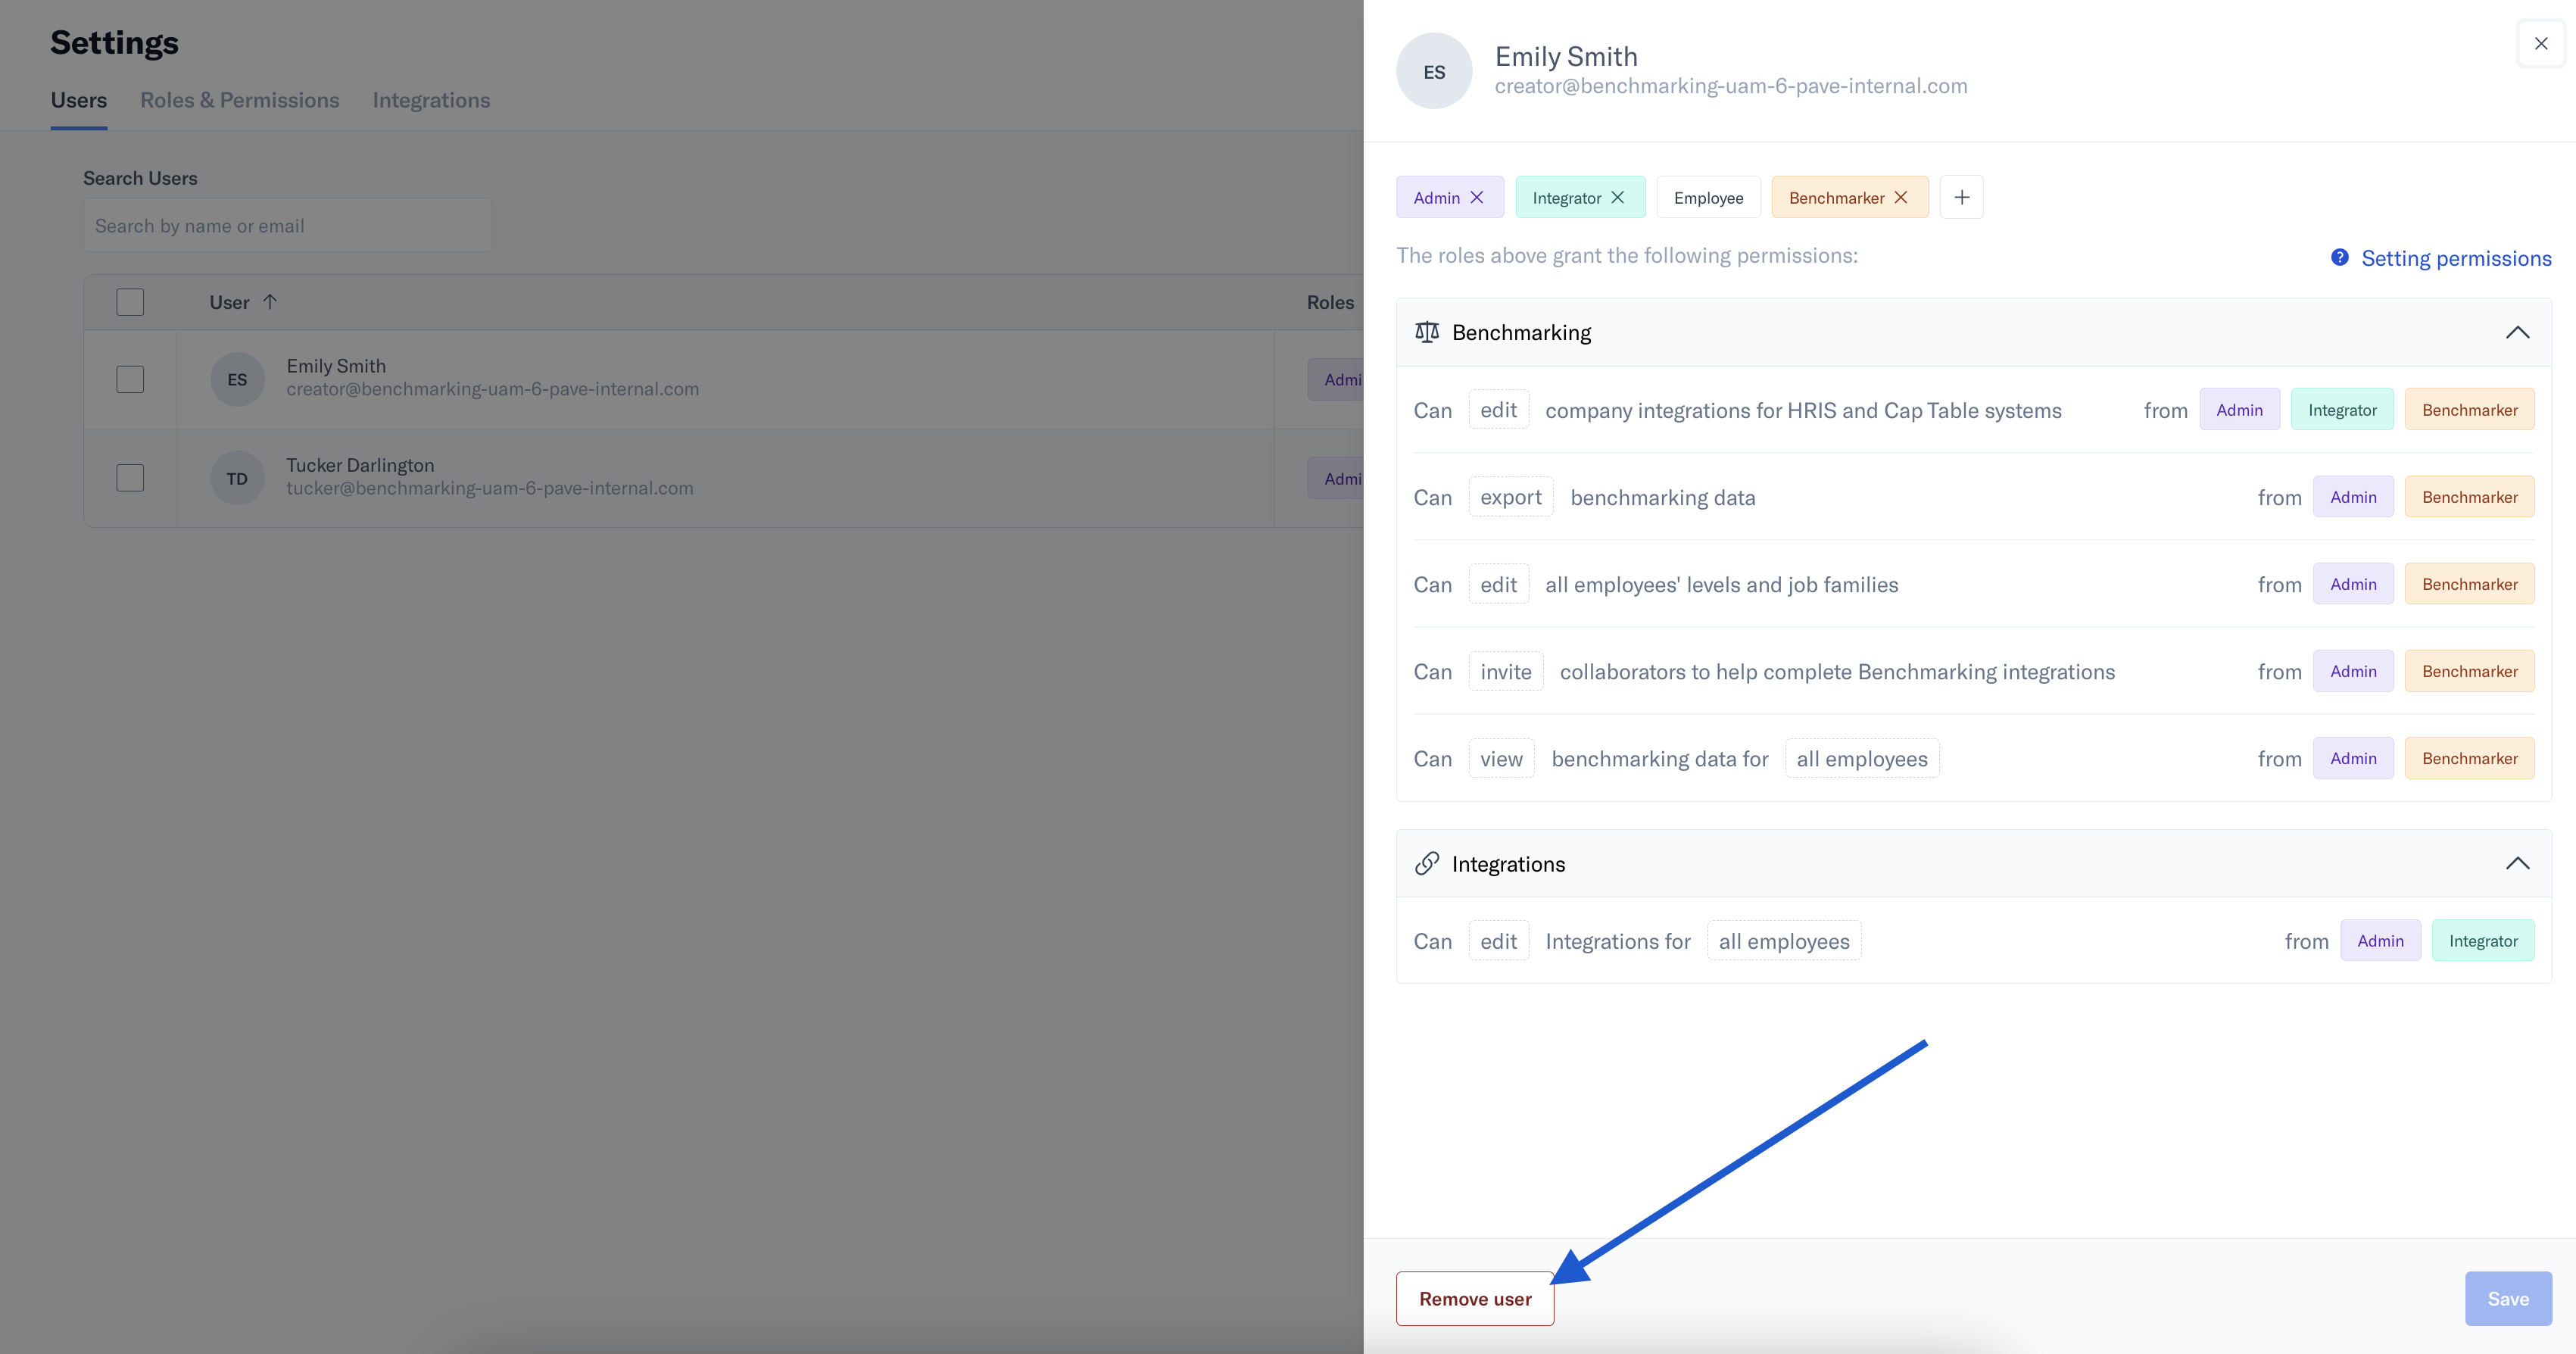
Task: Remove the Admin role tag
Action: tap(1476, 198)
